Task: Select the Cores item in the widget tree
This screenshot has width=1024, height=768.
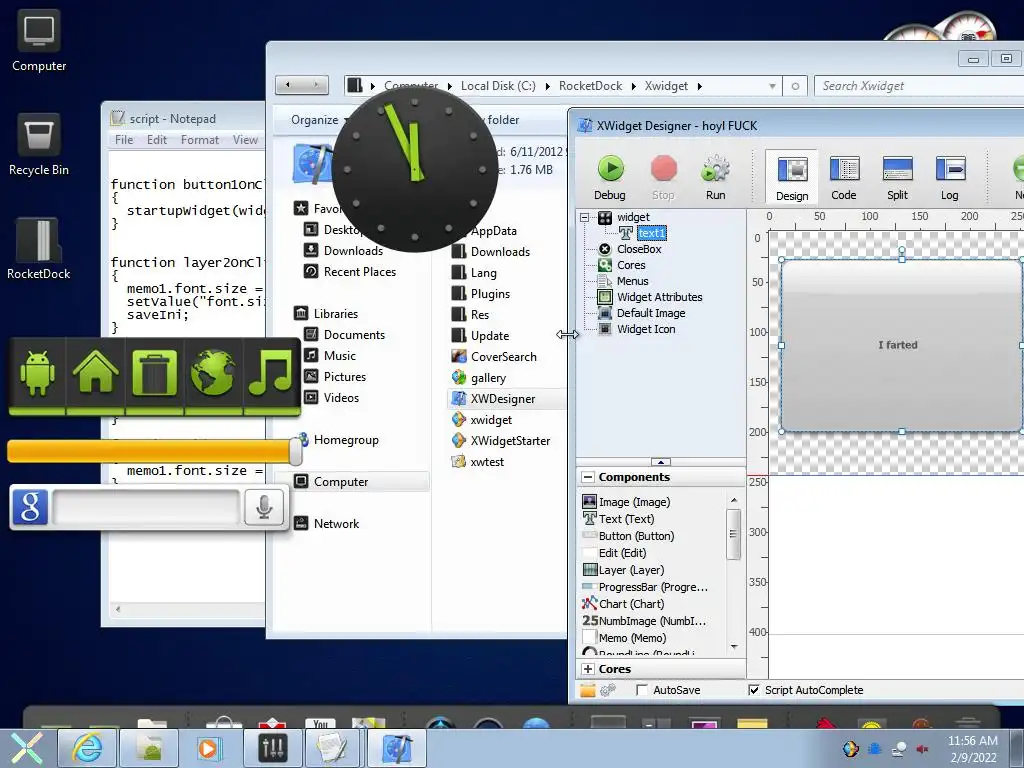Action: (x=631, y=265)
